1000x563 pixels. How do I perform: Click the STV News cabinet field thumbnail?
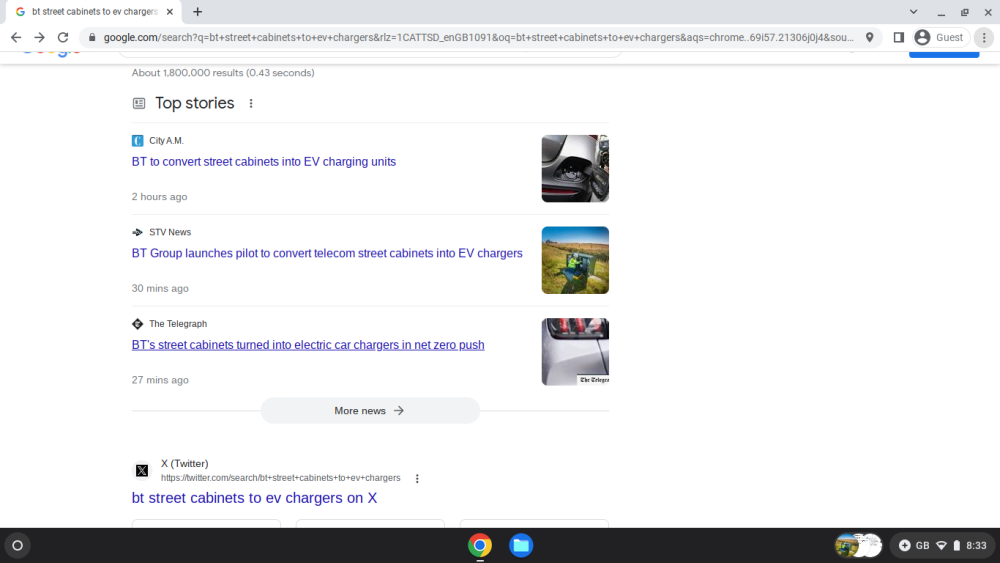[575, 260]
